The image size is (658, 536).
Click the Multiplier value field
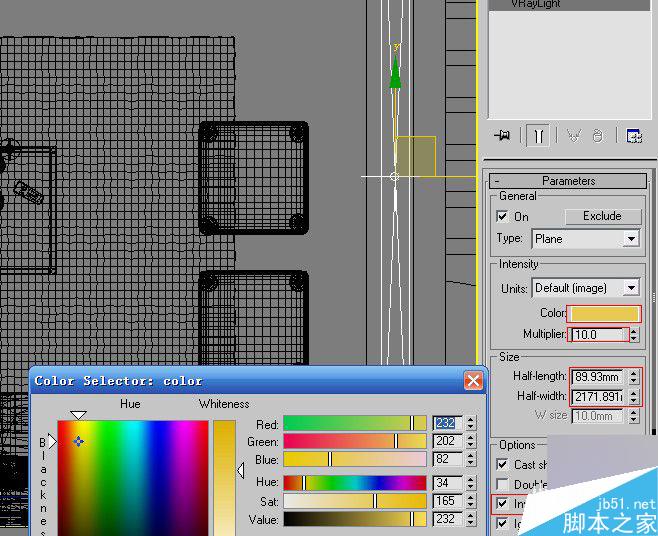point(598,335)
